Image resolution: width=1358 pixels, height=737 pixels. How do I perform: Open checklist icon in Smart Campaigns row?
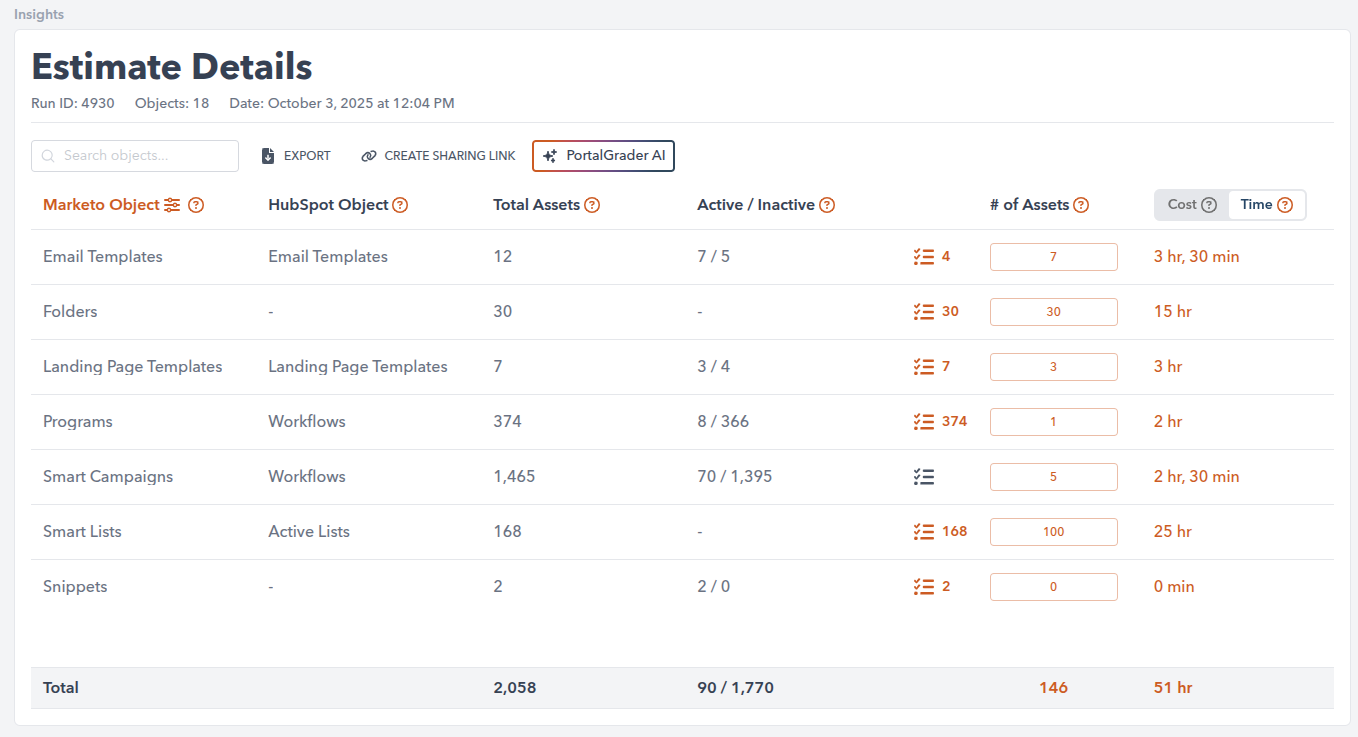coord(924,477)
